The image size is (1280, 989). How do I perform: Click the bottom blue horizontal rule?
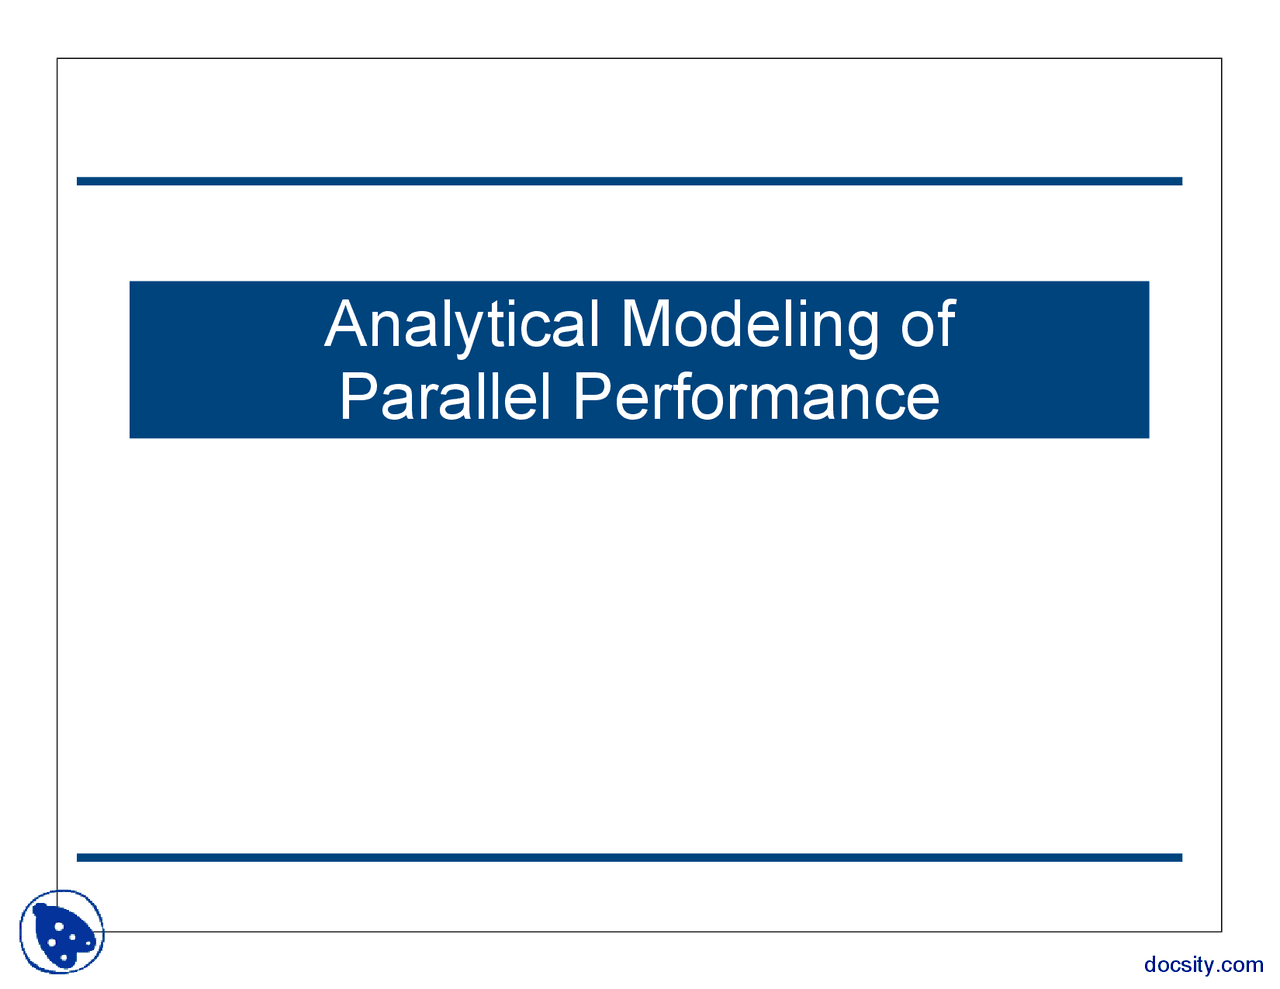point(629,857)
